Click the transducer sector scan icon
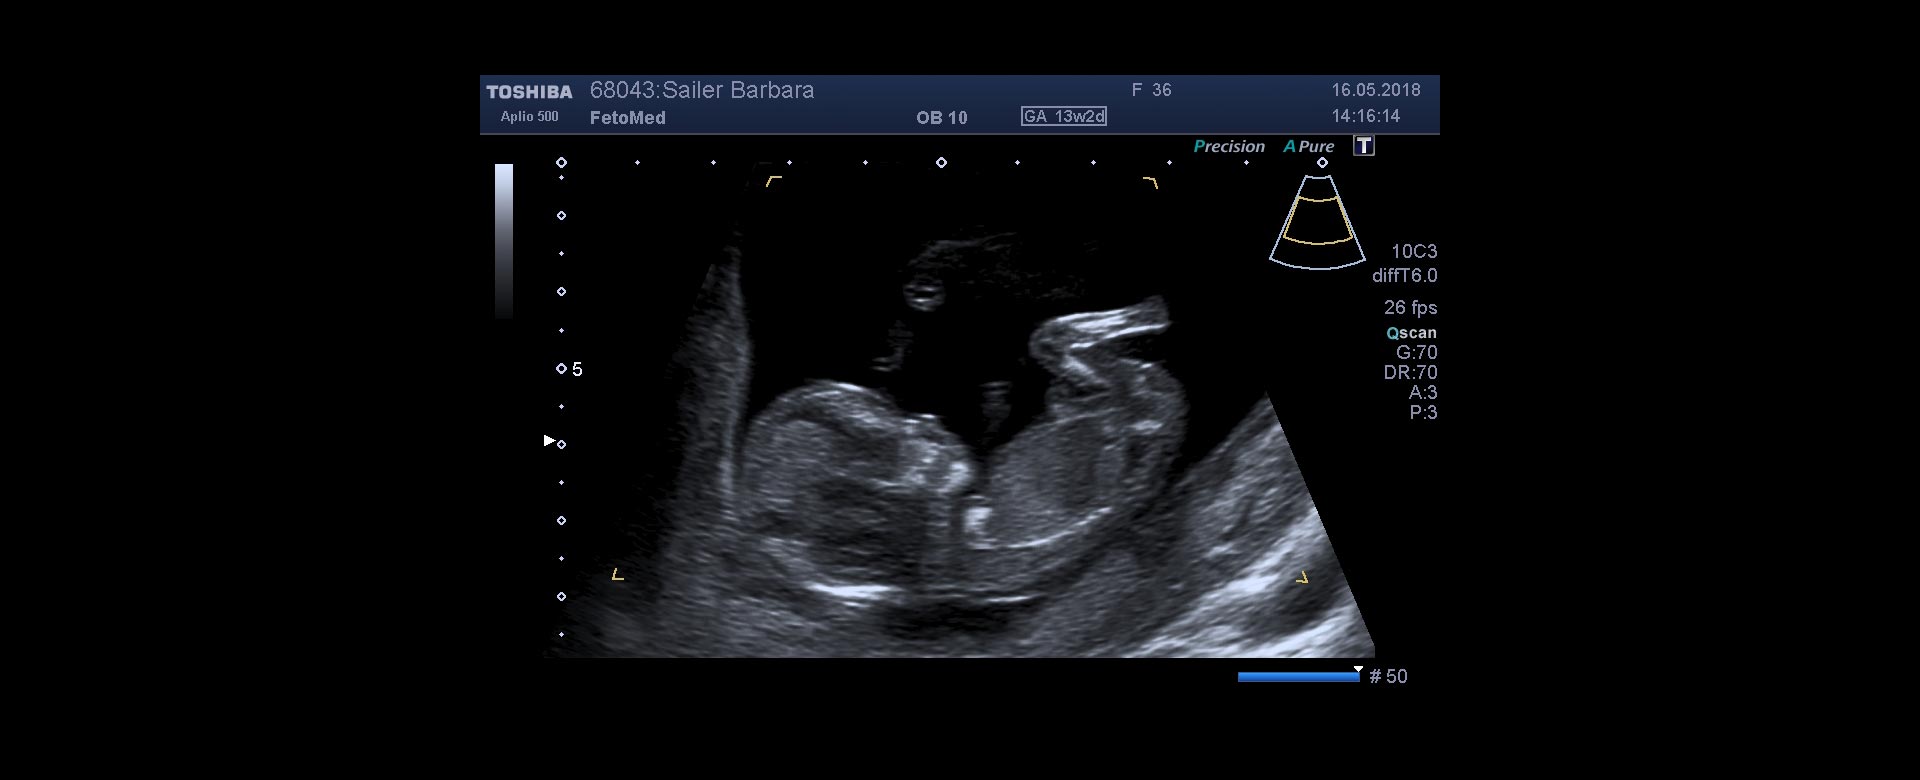The image size is (1920, 780). [1317, 222]
